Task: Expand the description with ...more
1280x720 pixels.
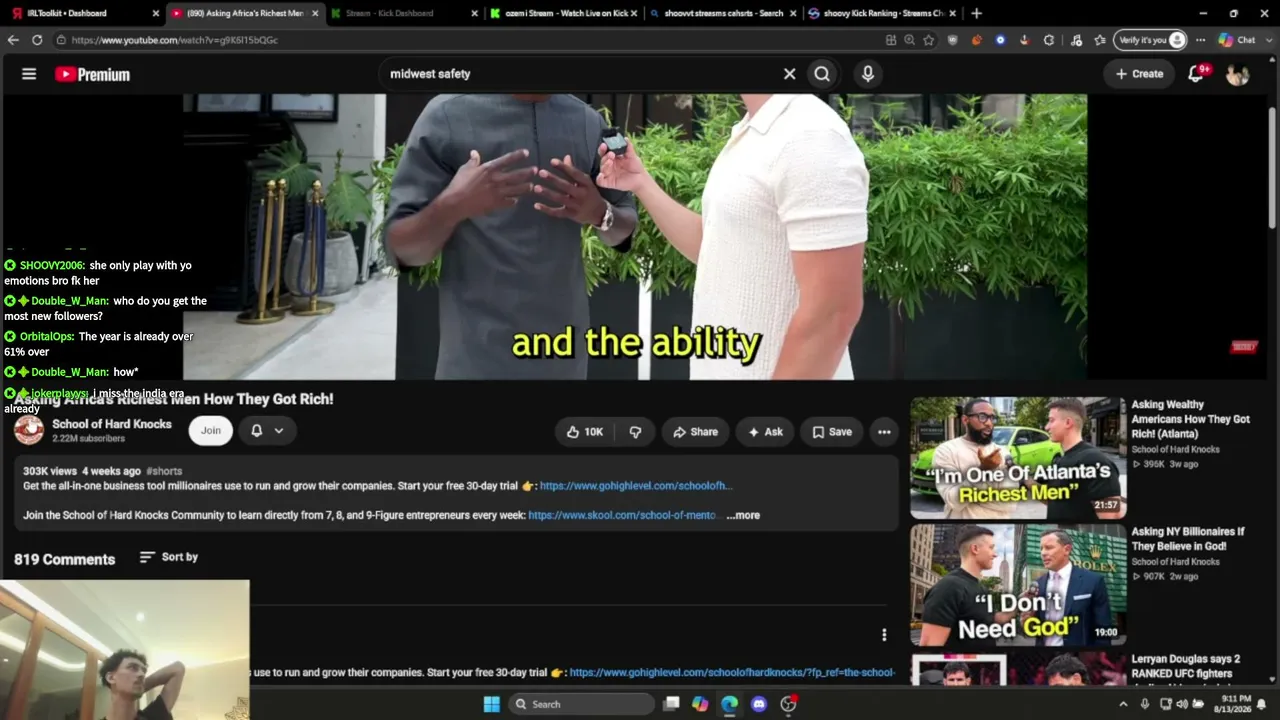Action: pyautogui.click(x=743, y=515)
